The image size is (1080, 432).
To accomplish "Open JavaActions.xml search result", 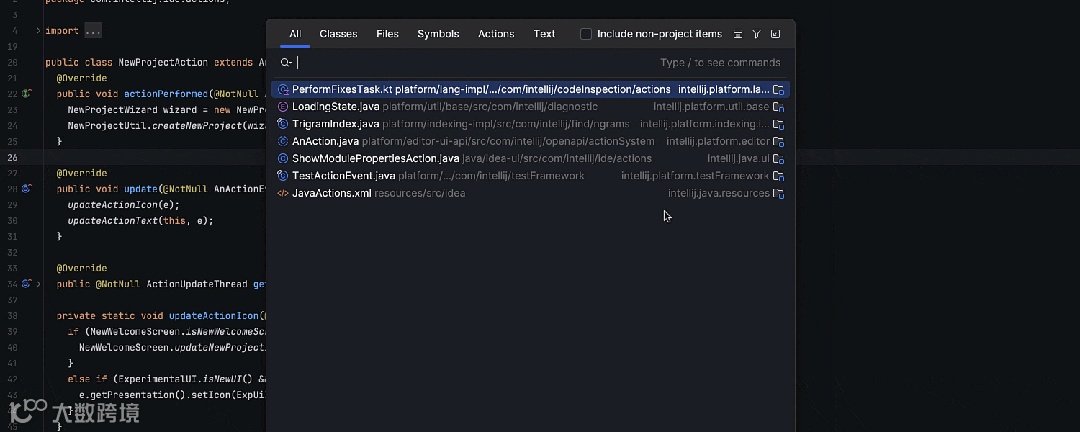I will [x=530, y=193].
